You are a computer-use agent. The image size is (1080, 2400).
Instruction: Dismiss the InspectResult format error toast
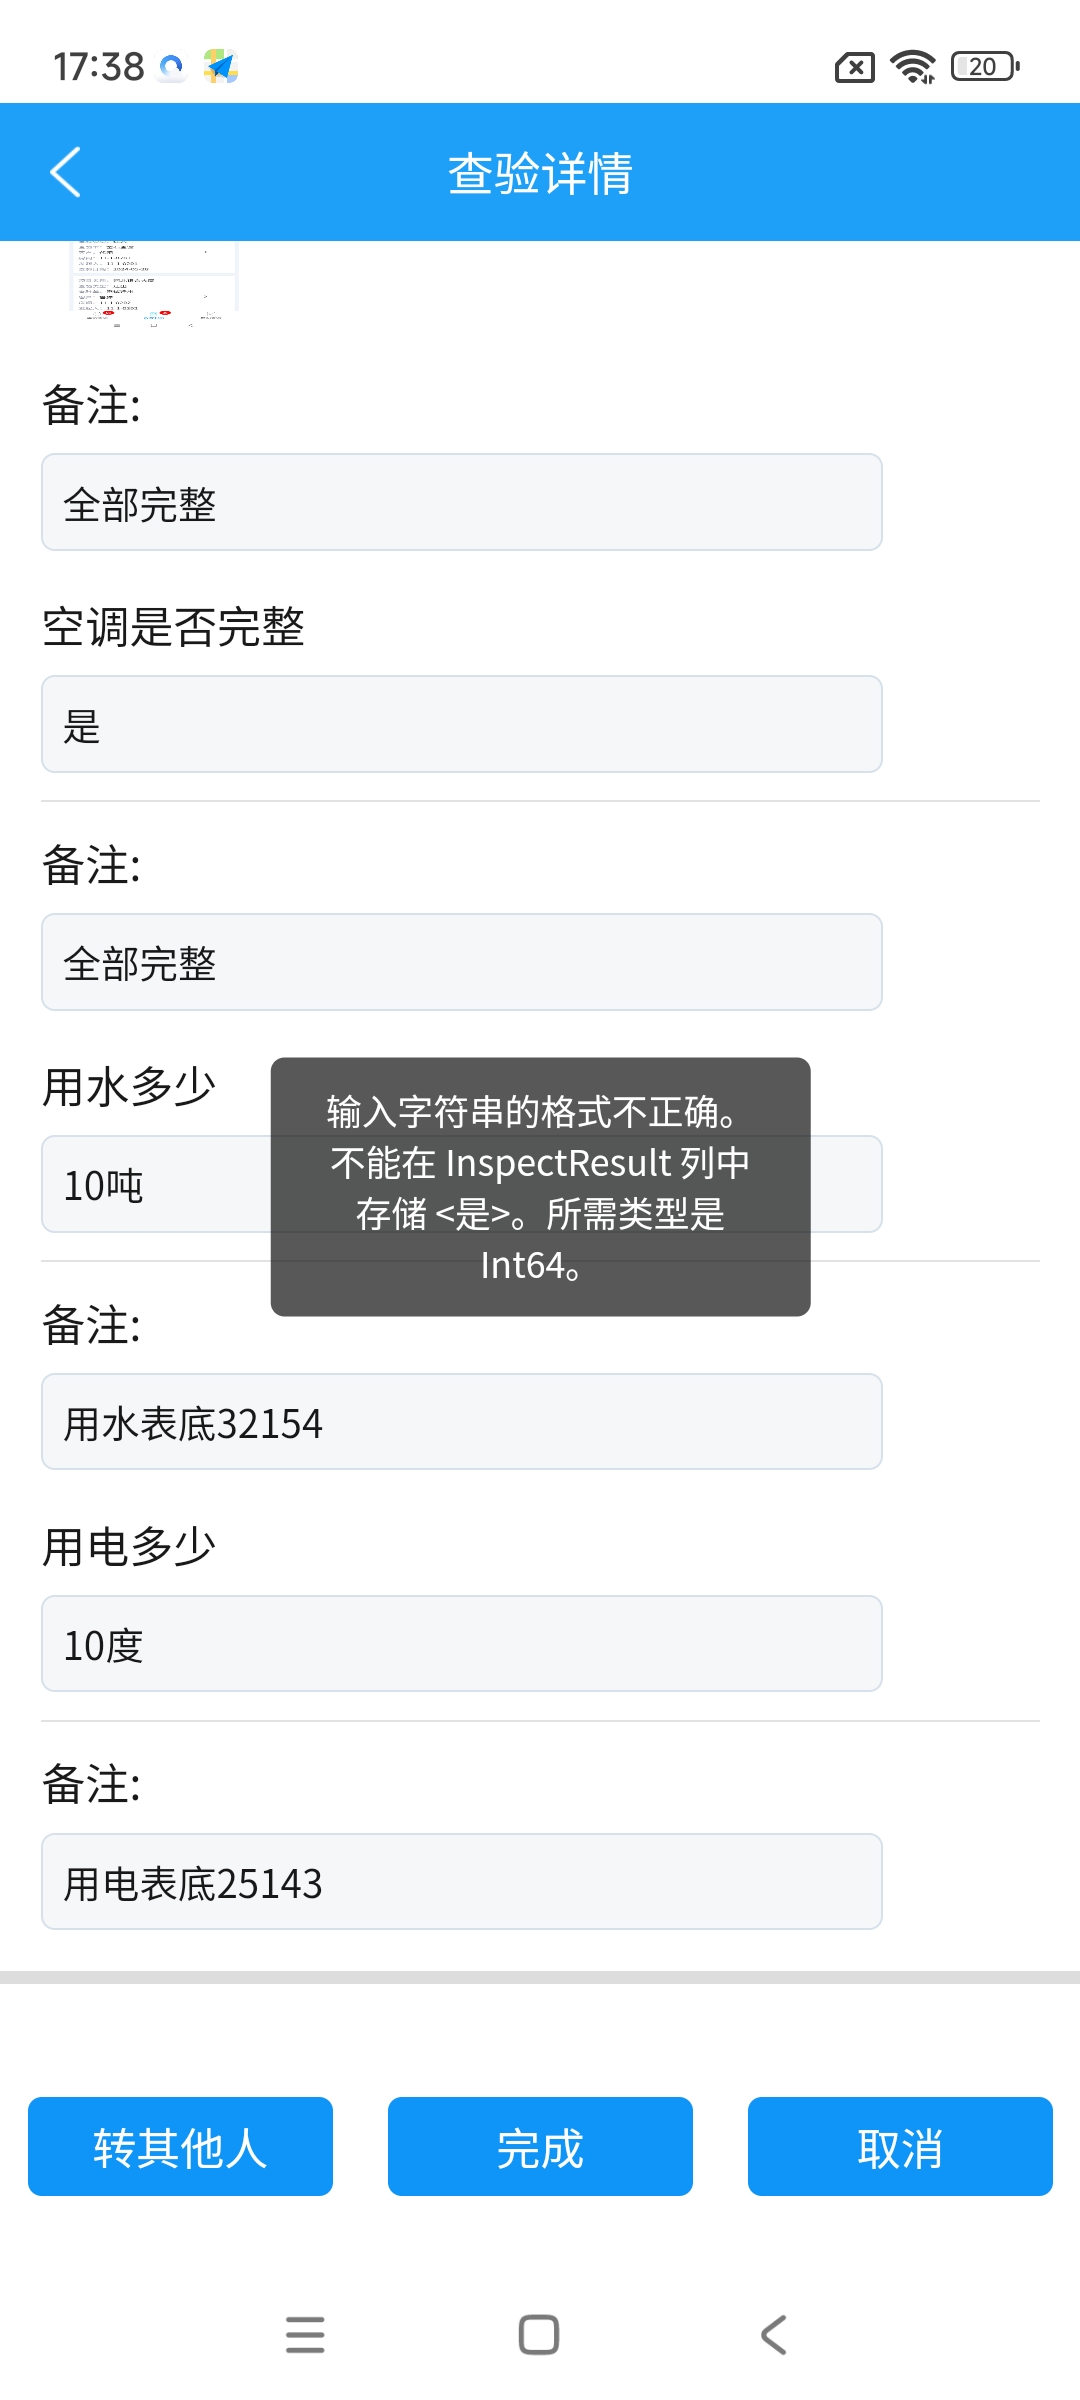540,1187
